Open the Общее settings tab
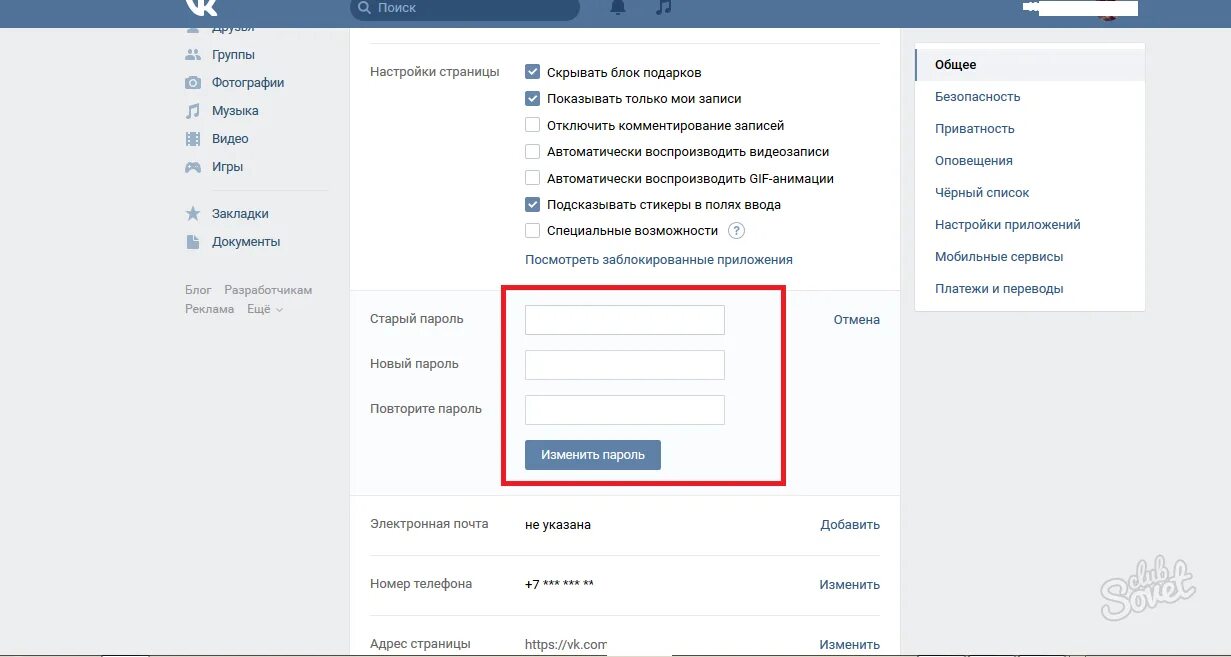Viewport: 1231px width, 657px height. pyautogui.click(x=1030, y=65)
